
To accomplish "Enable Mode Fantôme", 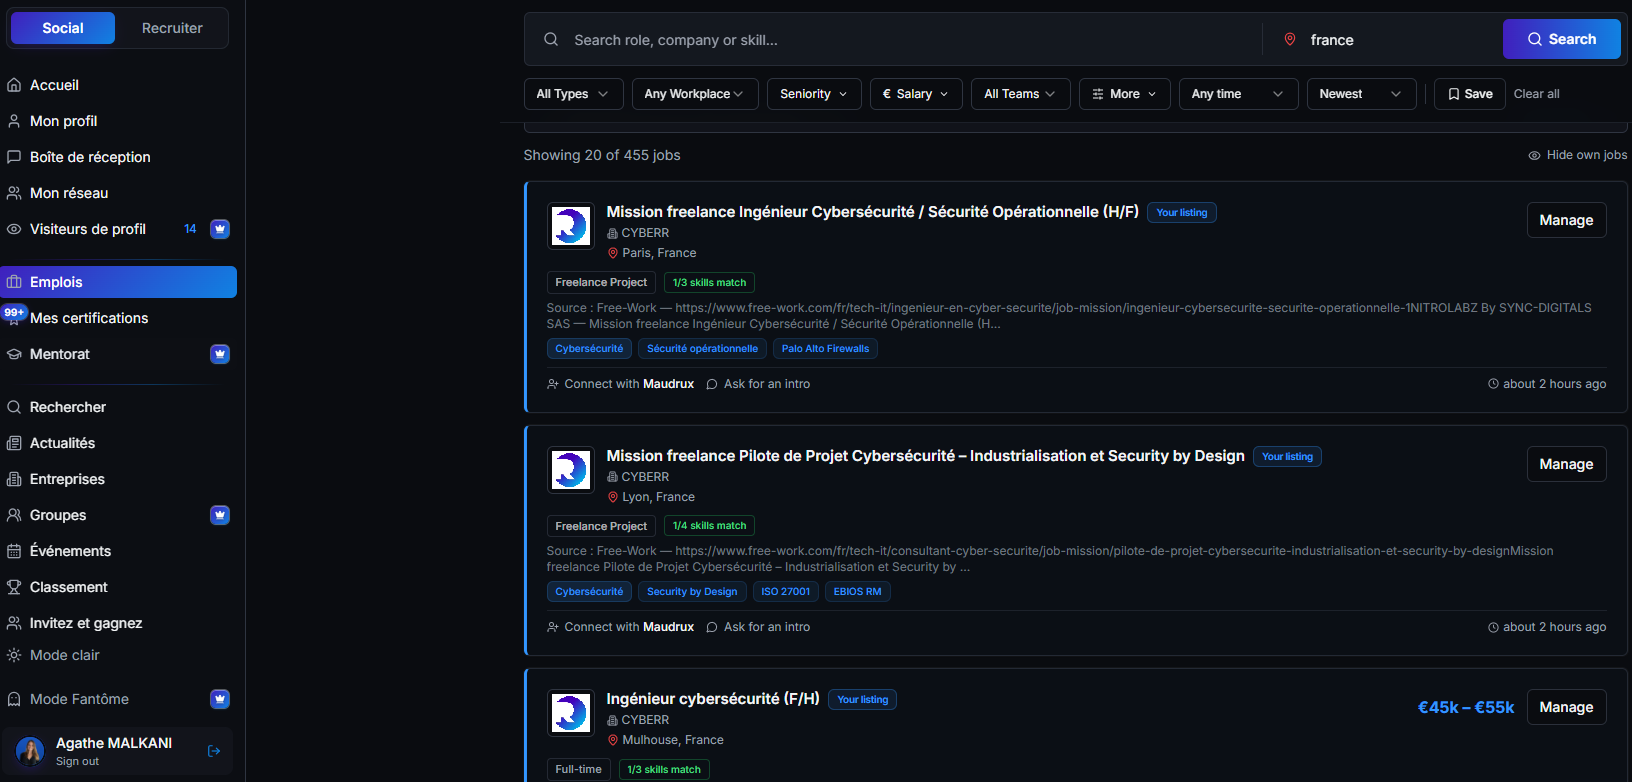I will (79, 699).
